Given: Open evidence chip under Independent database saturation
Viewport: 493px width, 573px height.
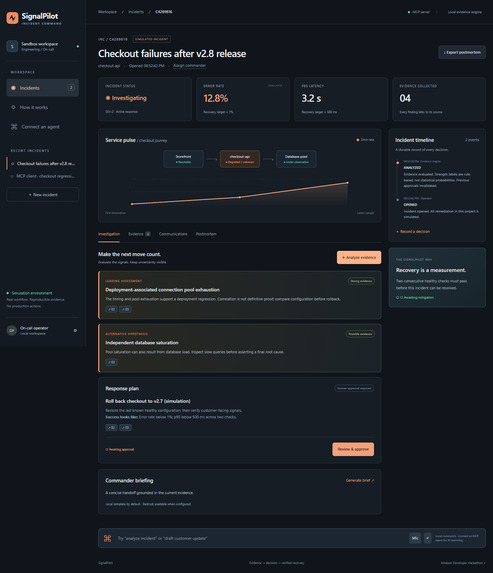Looking at the screenshot, I should pyautogui.click(x=111, y=363).
